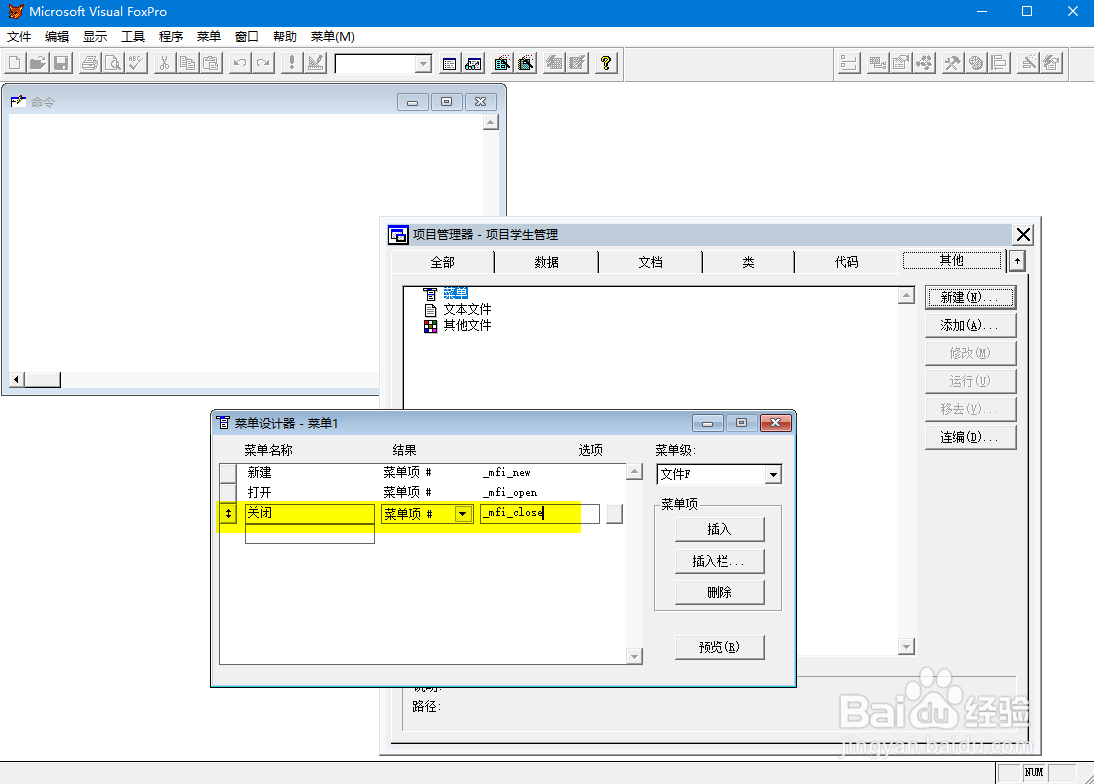The height and width of the screenshot is (784, 1094).
Task: Launch the Report wizard icon
Action: 525,63
